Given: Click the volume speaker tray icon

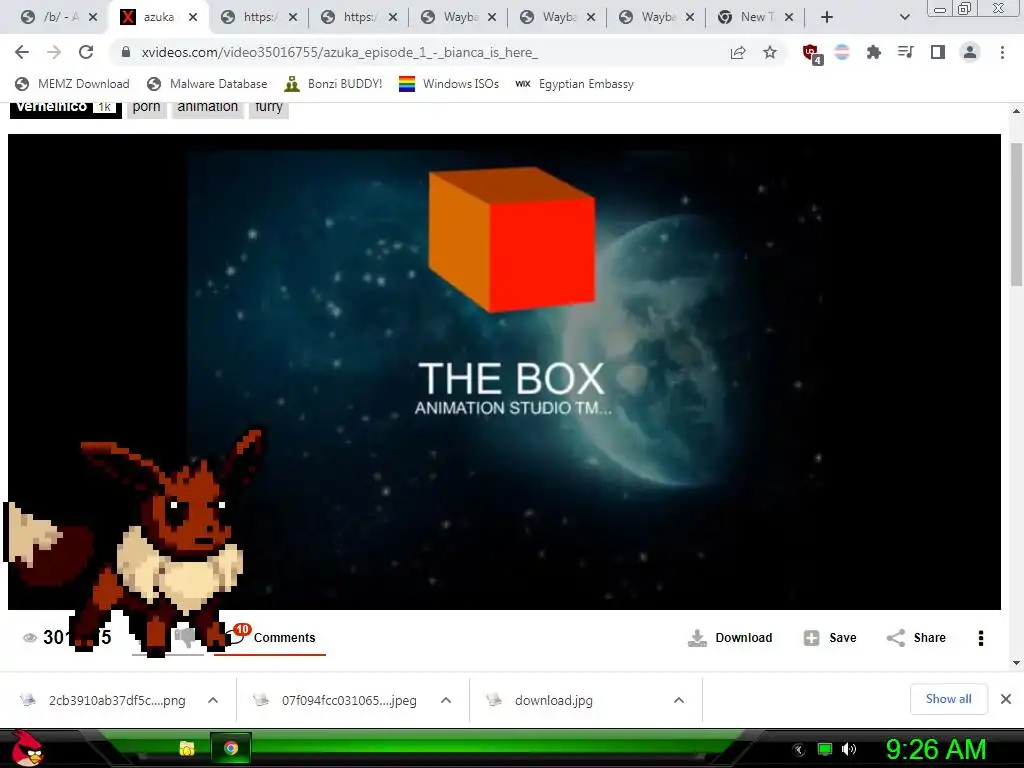Looking at the screenshot, I should pyautogui.click(x=848, y=749).
